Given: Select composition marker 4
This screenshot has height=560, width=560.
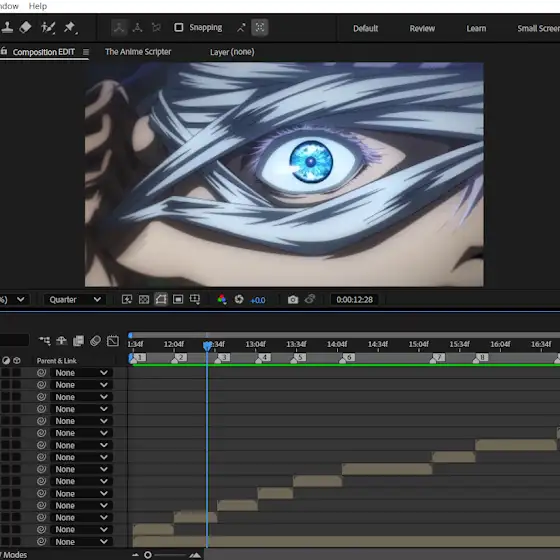Looking at the screenshot, I should 263,358.
